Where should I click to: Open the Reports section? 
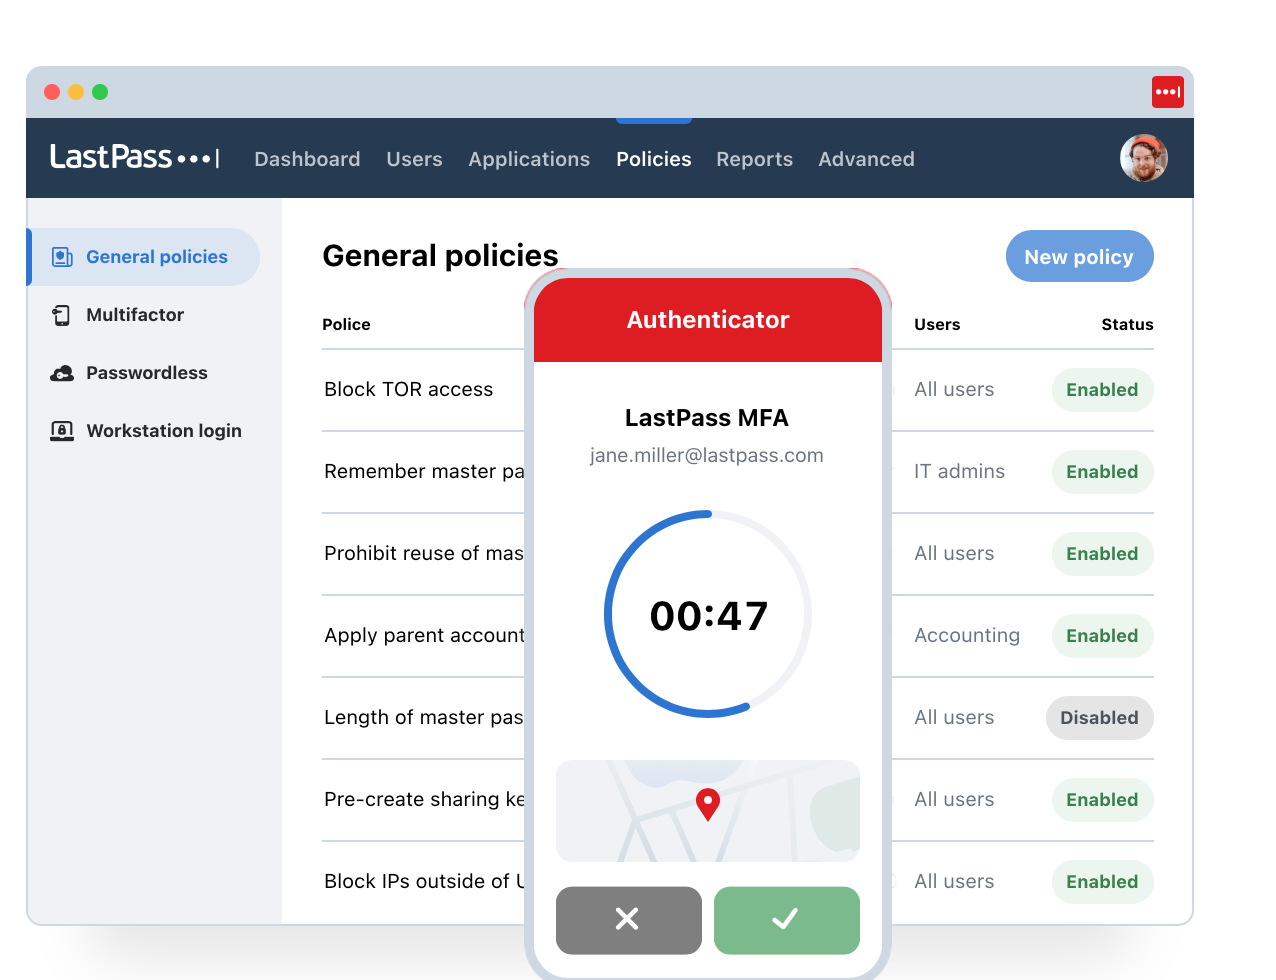pyautogui.click(x=754, y=158)
